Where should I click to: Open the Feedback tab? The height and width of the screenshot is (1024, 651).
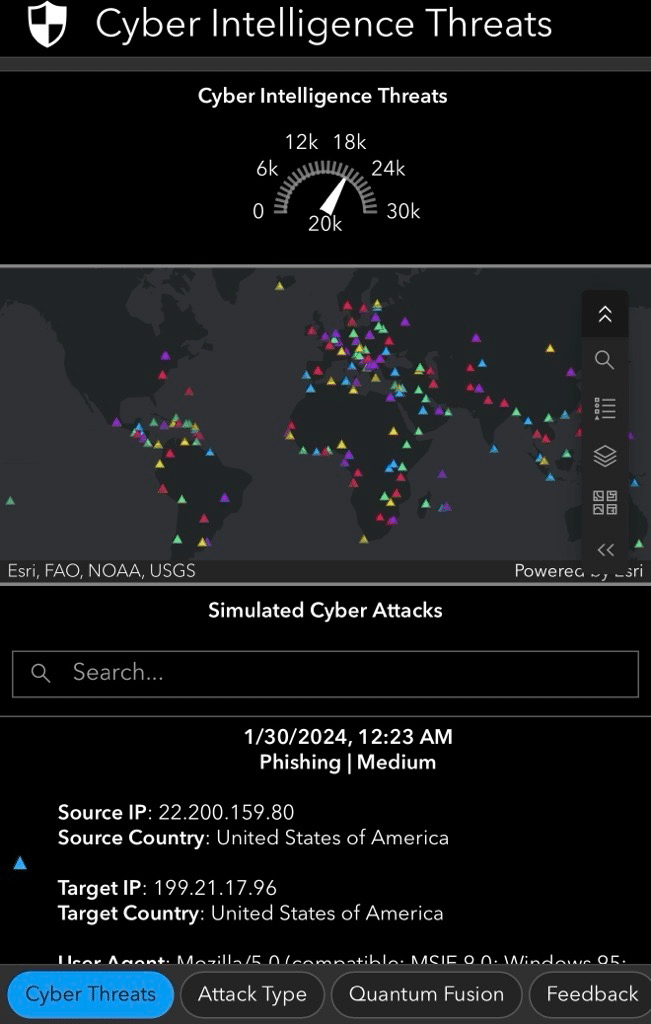tap(591, 994)
